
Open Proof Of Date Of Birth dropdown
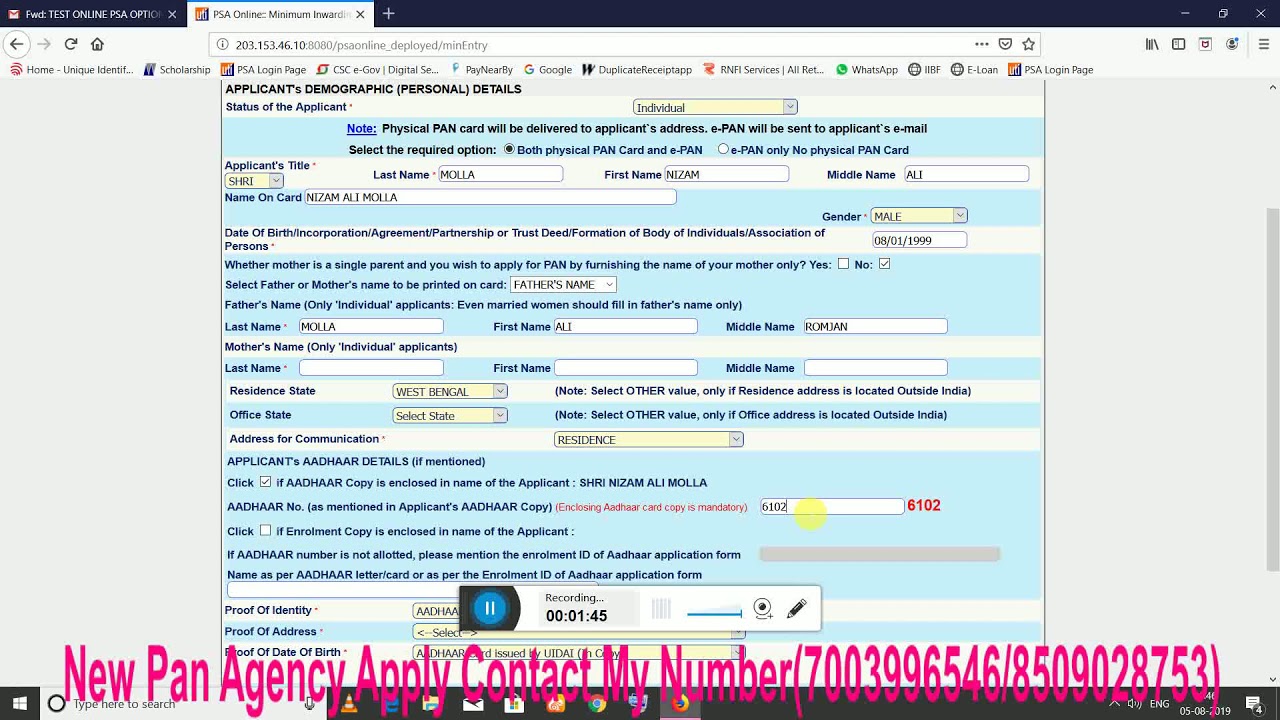click(x=578, y=653)
